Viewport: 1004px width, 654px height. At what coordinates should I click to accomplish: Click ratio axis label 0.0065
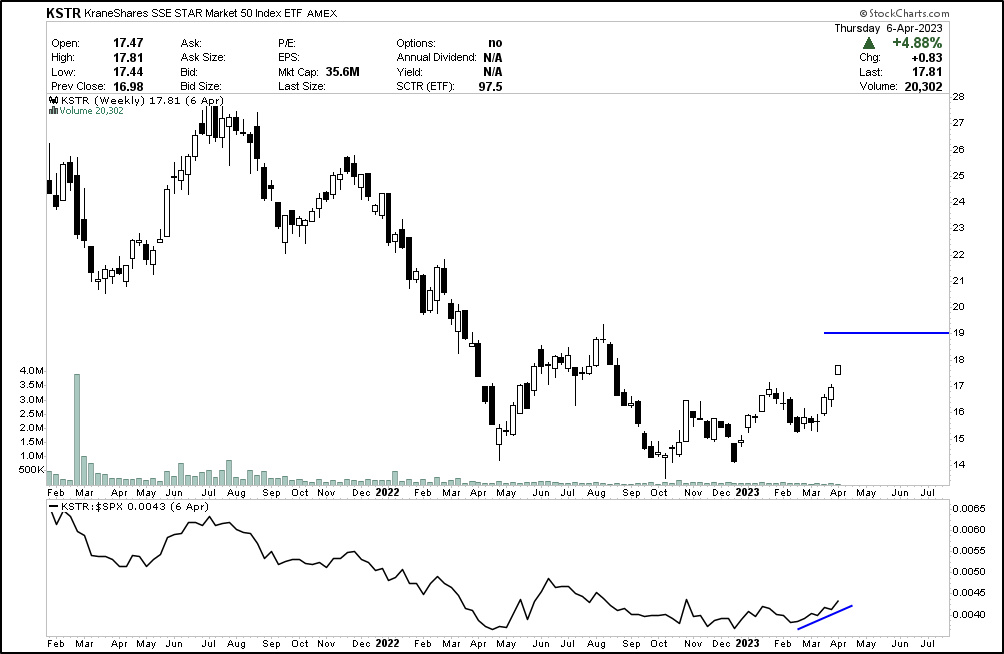pos(969,509)
